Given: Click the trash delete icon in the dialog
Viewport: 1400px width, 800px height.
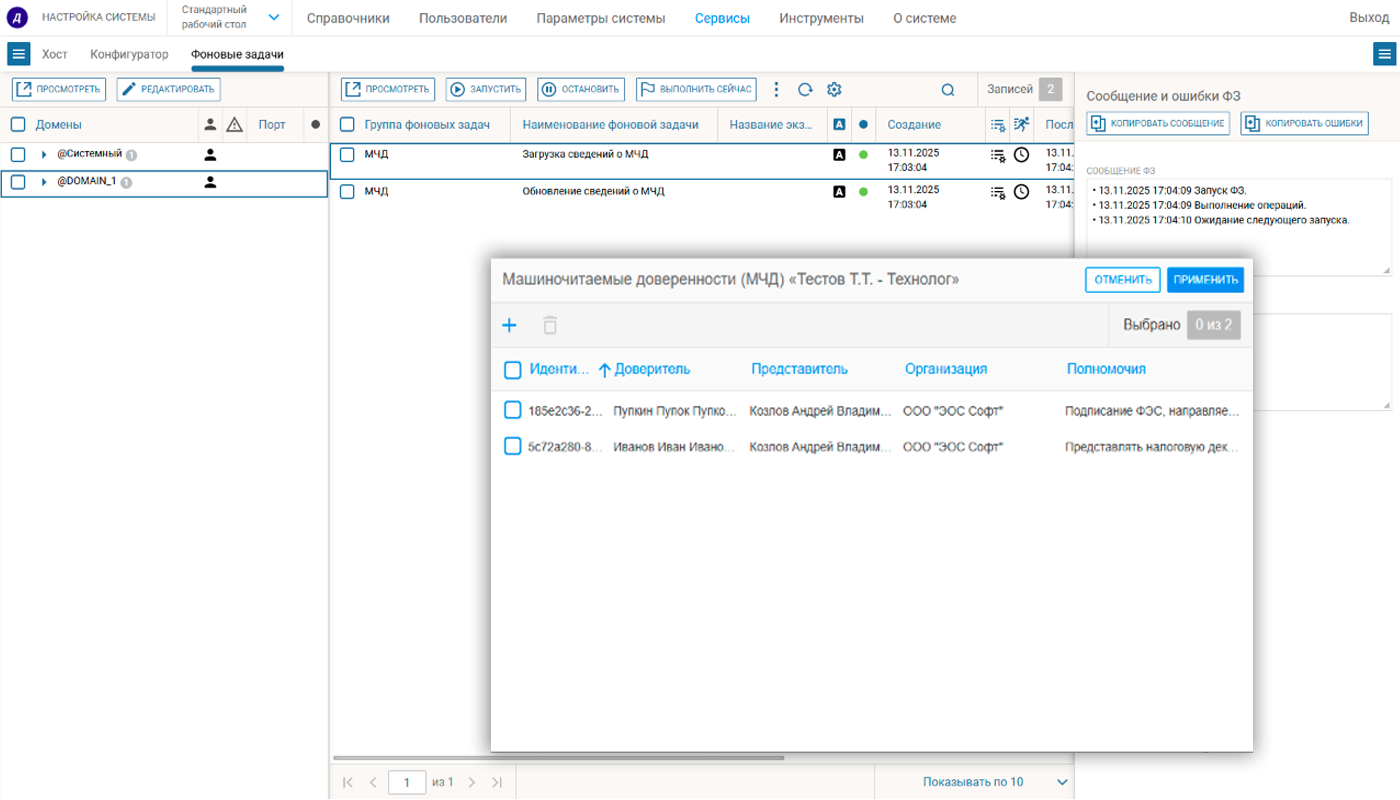Looking at the screenshot, I should pos(550,325).
